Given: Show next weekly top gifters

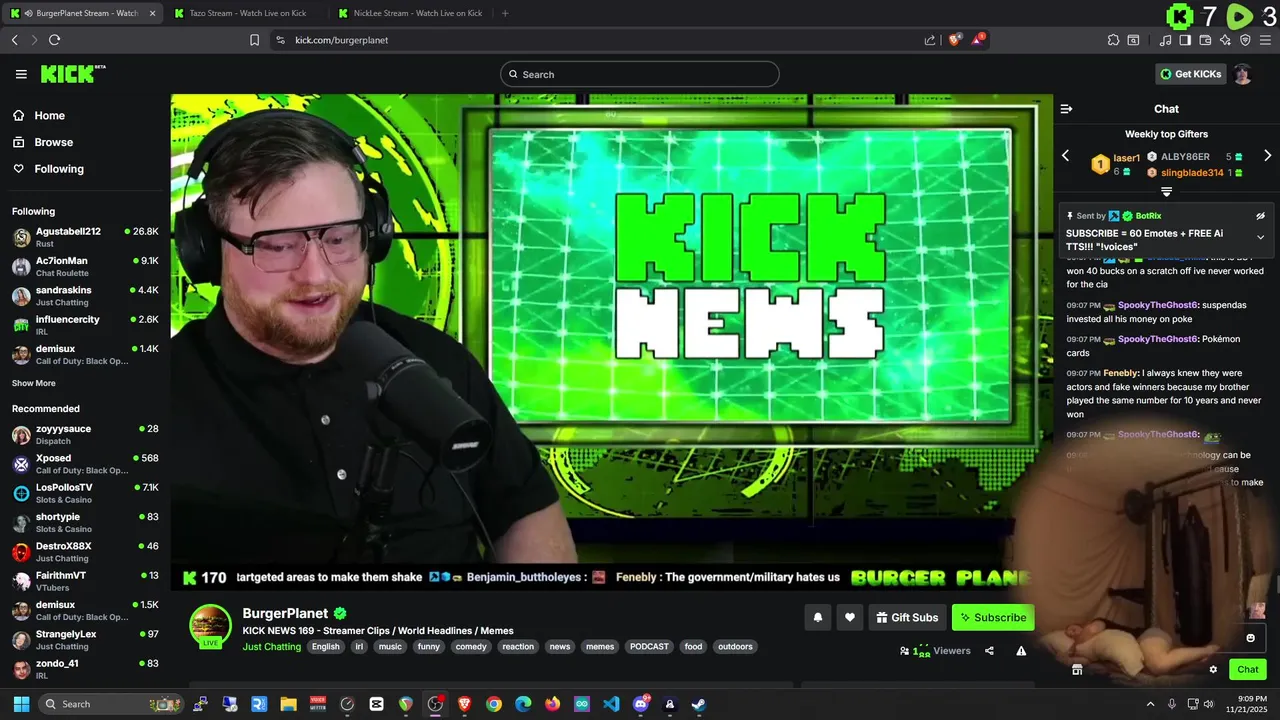Looking at the screenshot, I should [x=1267, y=156].
